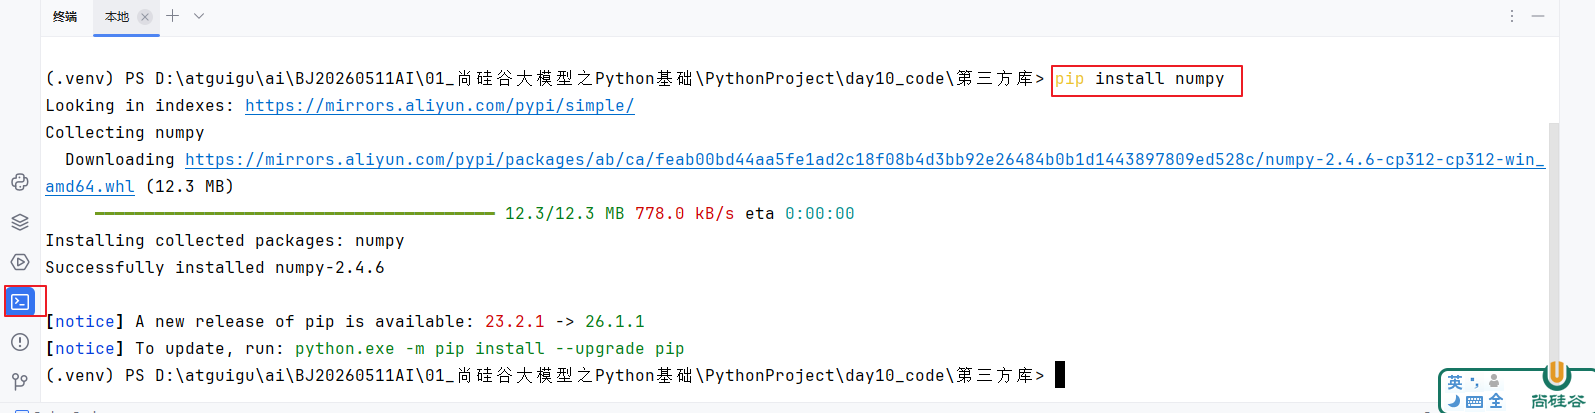The width and height of the screenshot is (1595, 413).
Task: Open the IME soft keyboard icon
Action: point(1475,401)
